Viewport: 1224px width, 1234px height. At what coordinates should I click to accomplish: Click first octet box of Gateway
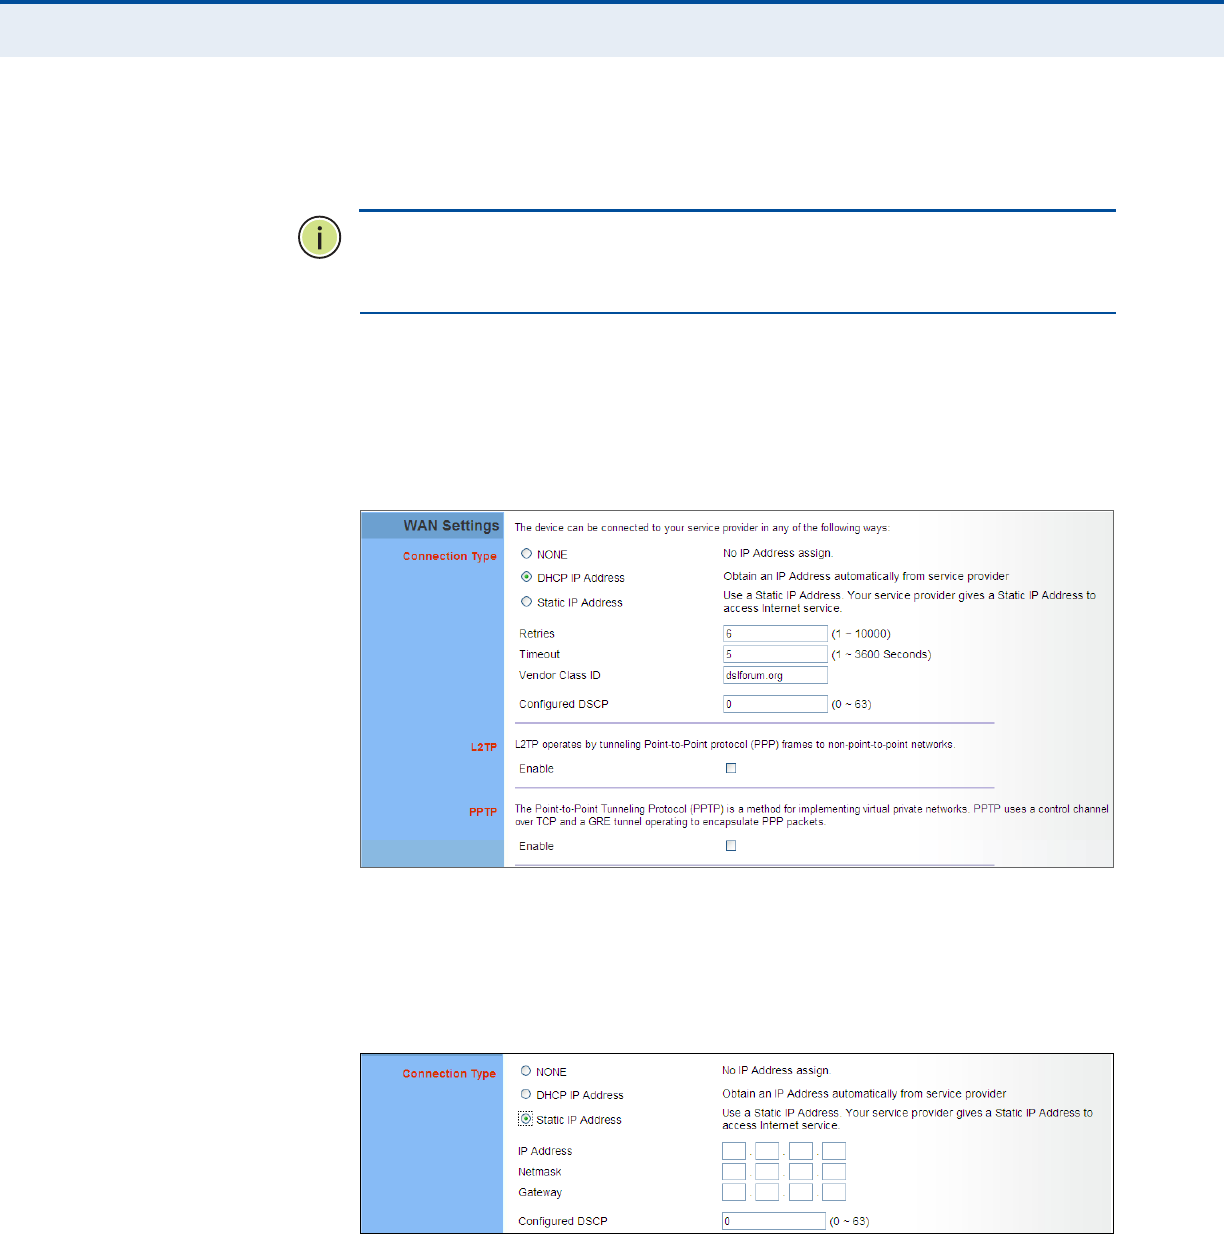pos(734,1192)
